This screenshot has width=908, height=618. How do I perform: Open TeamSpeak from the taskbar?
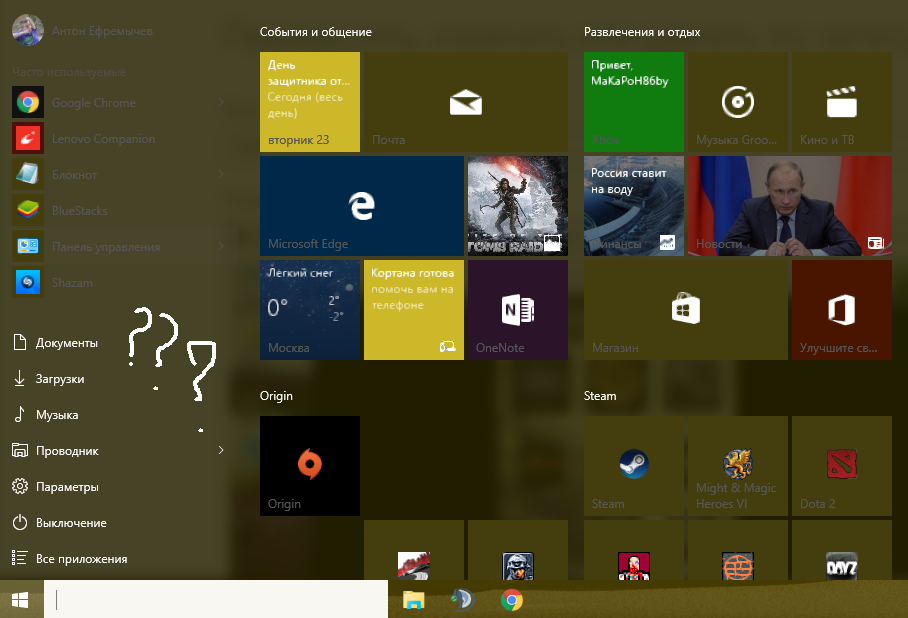(x=463, y=600)
